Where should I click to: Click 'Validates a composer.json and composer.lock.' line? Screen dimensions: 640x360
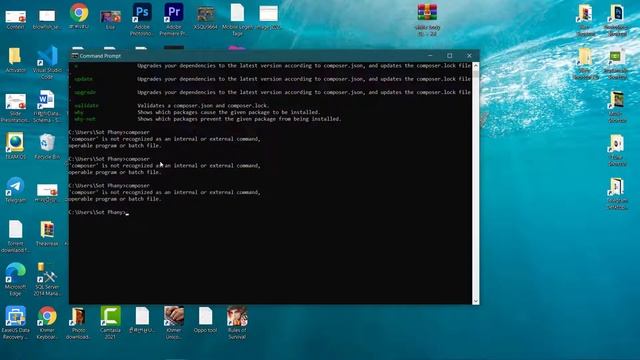(x=203, y=106)
